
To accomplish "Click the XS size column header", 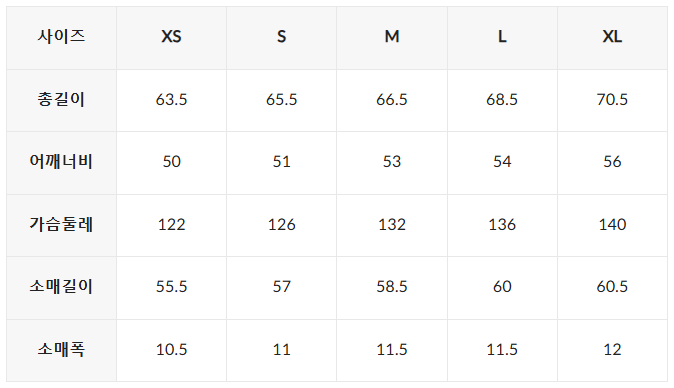I will (x=172, y=37).
